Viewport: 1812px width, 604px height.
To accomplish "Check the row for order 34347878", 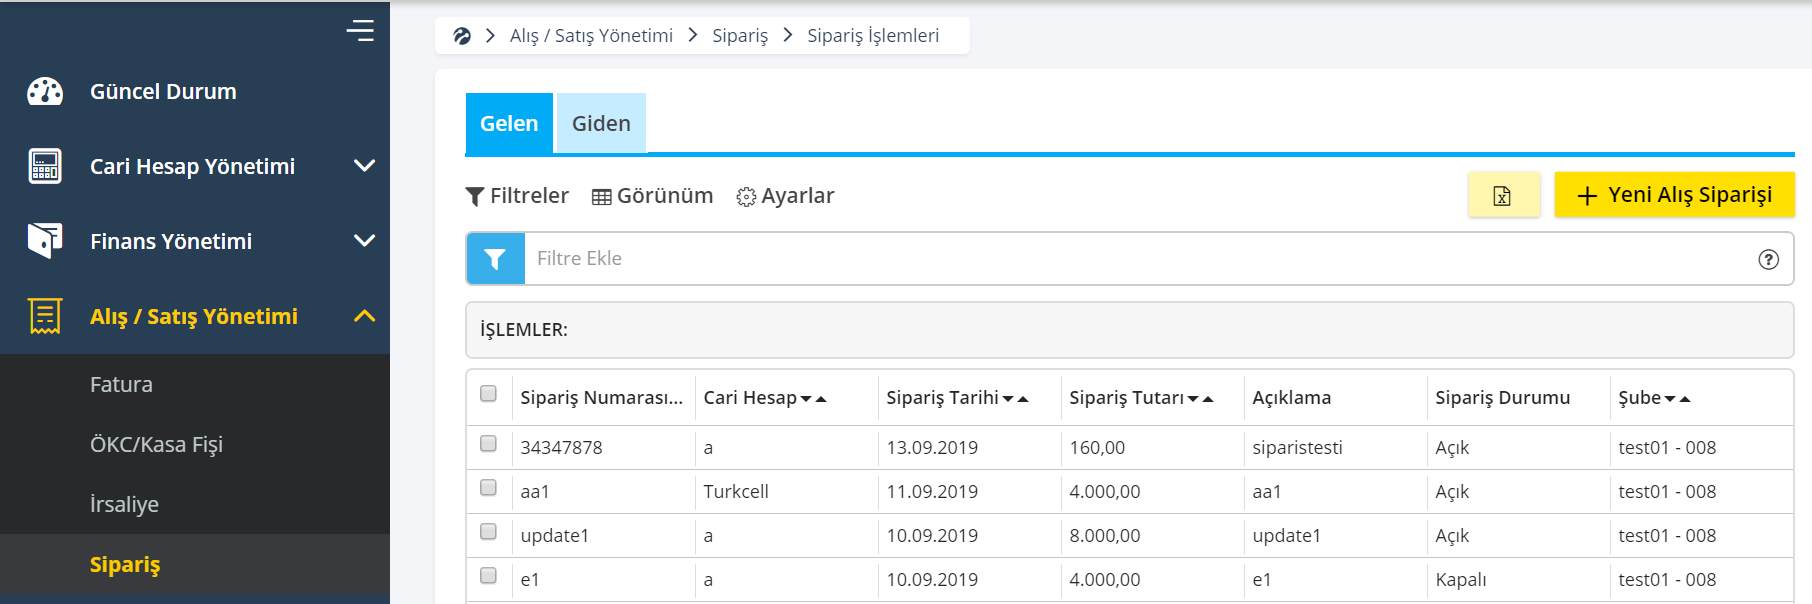I will pyautogui.click(x=488, y=443).
